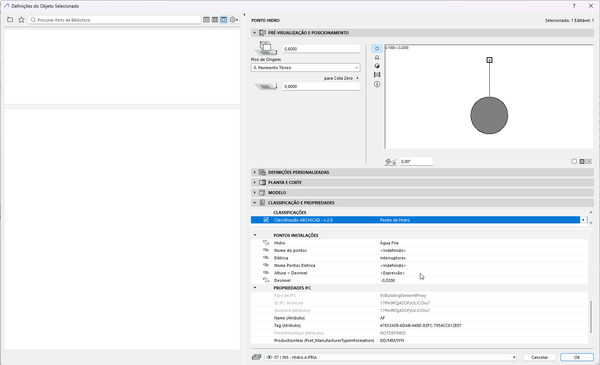Switch library to small list view icon

coord(206,20)
